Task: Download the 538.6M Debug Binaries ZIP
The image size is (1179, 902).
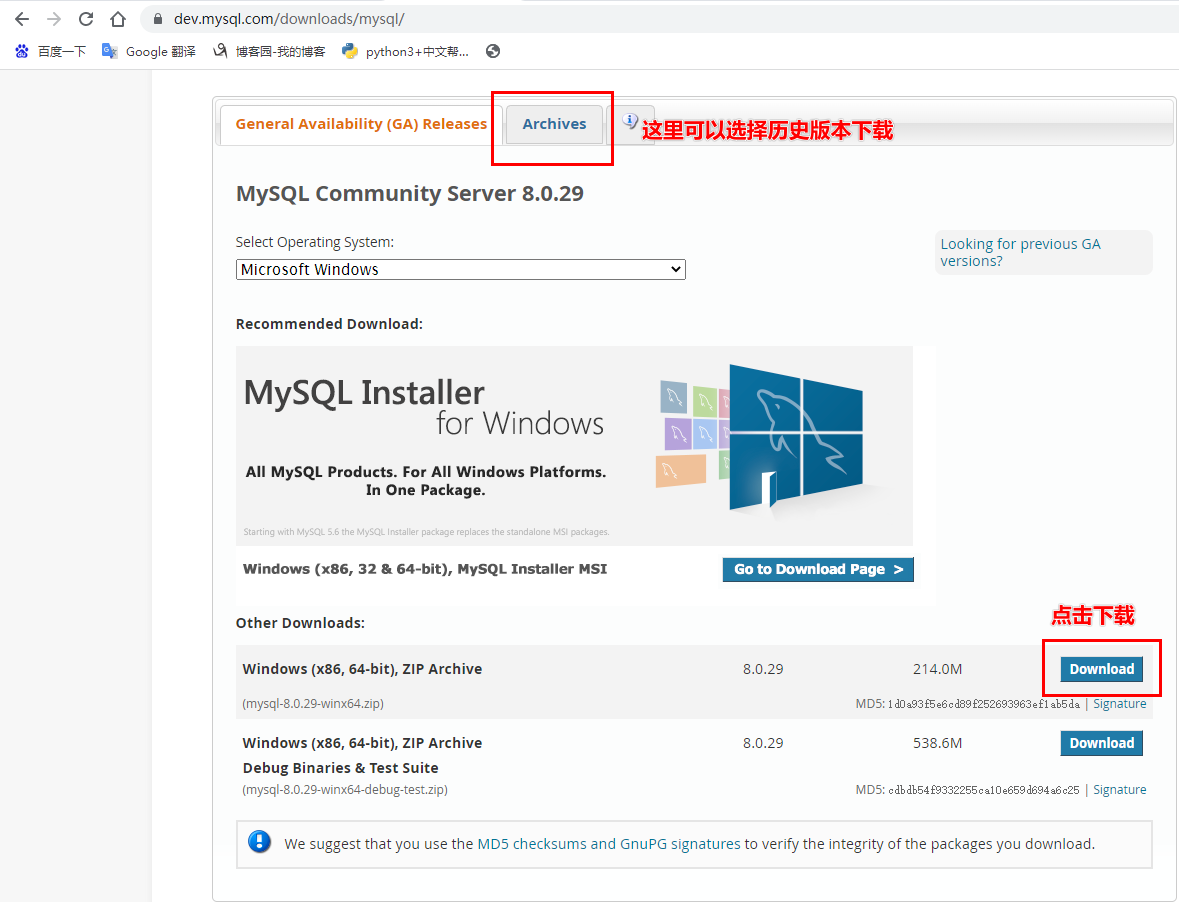Action: click(1102, 743)
